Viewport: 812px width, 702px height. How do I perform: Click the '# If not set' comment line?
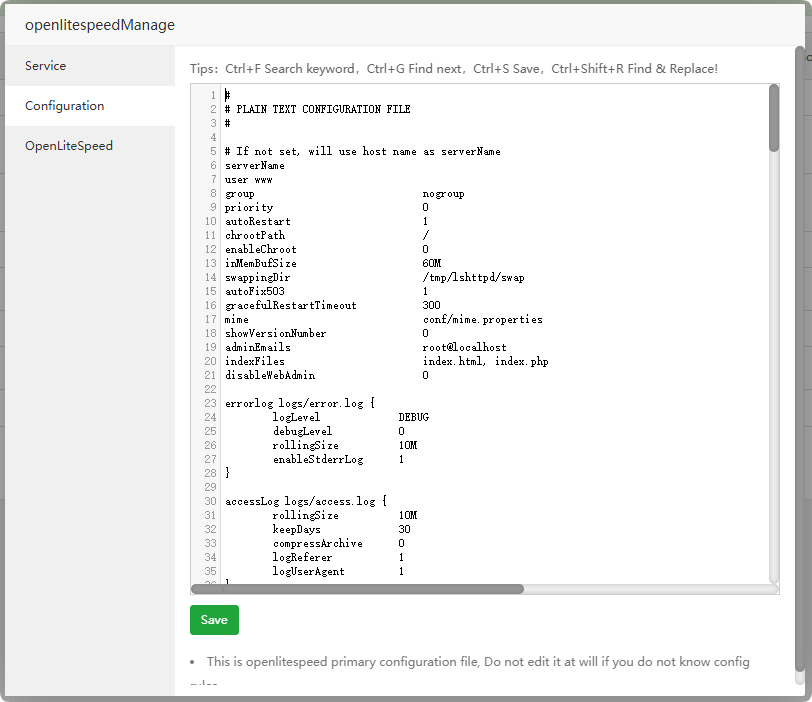[x=362, y=152]
